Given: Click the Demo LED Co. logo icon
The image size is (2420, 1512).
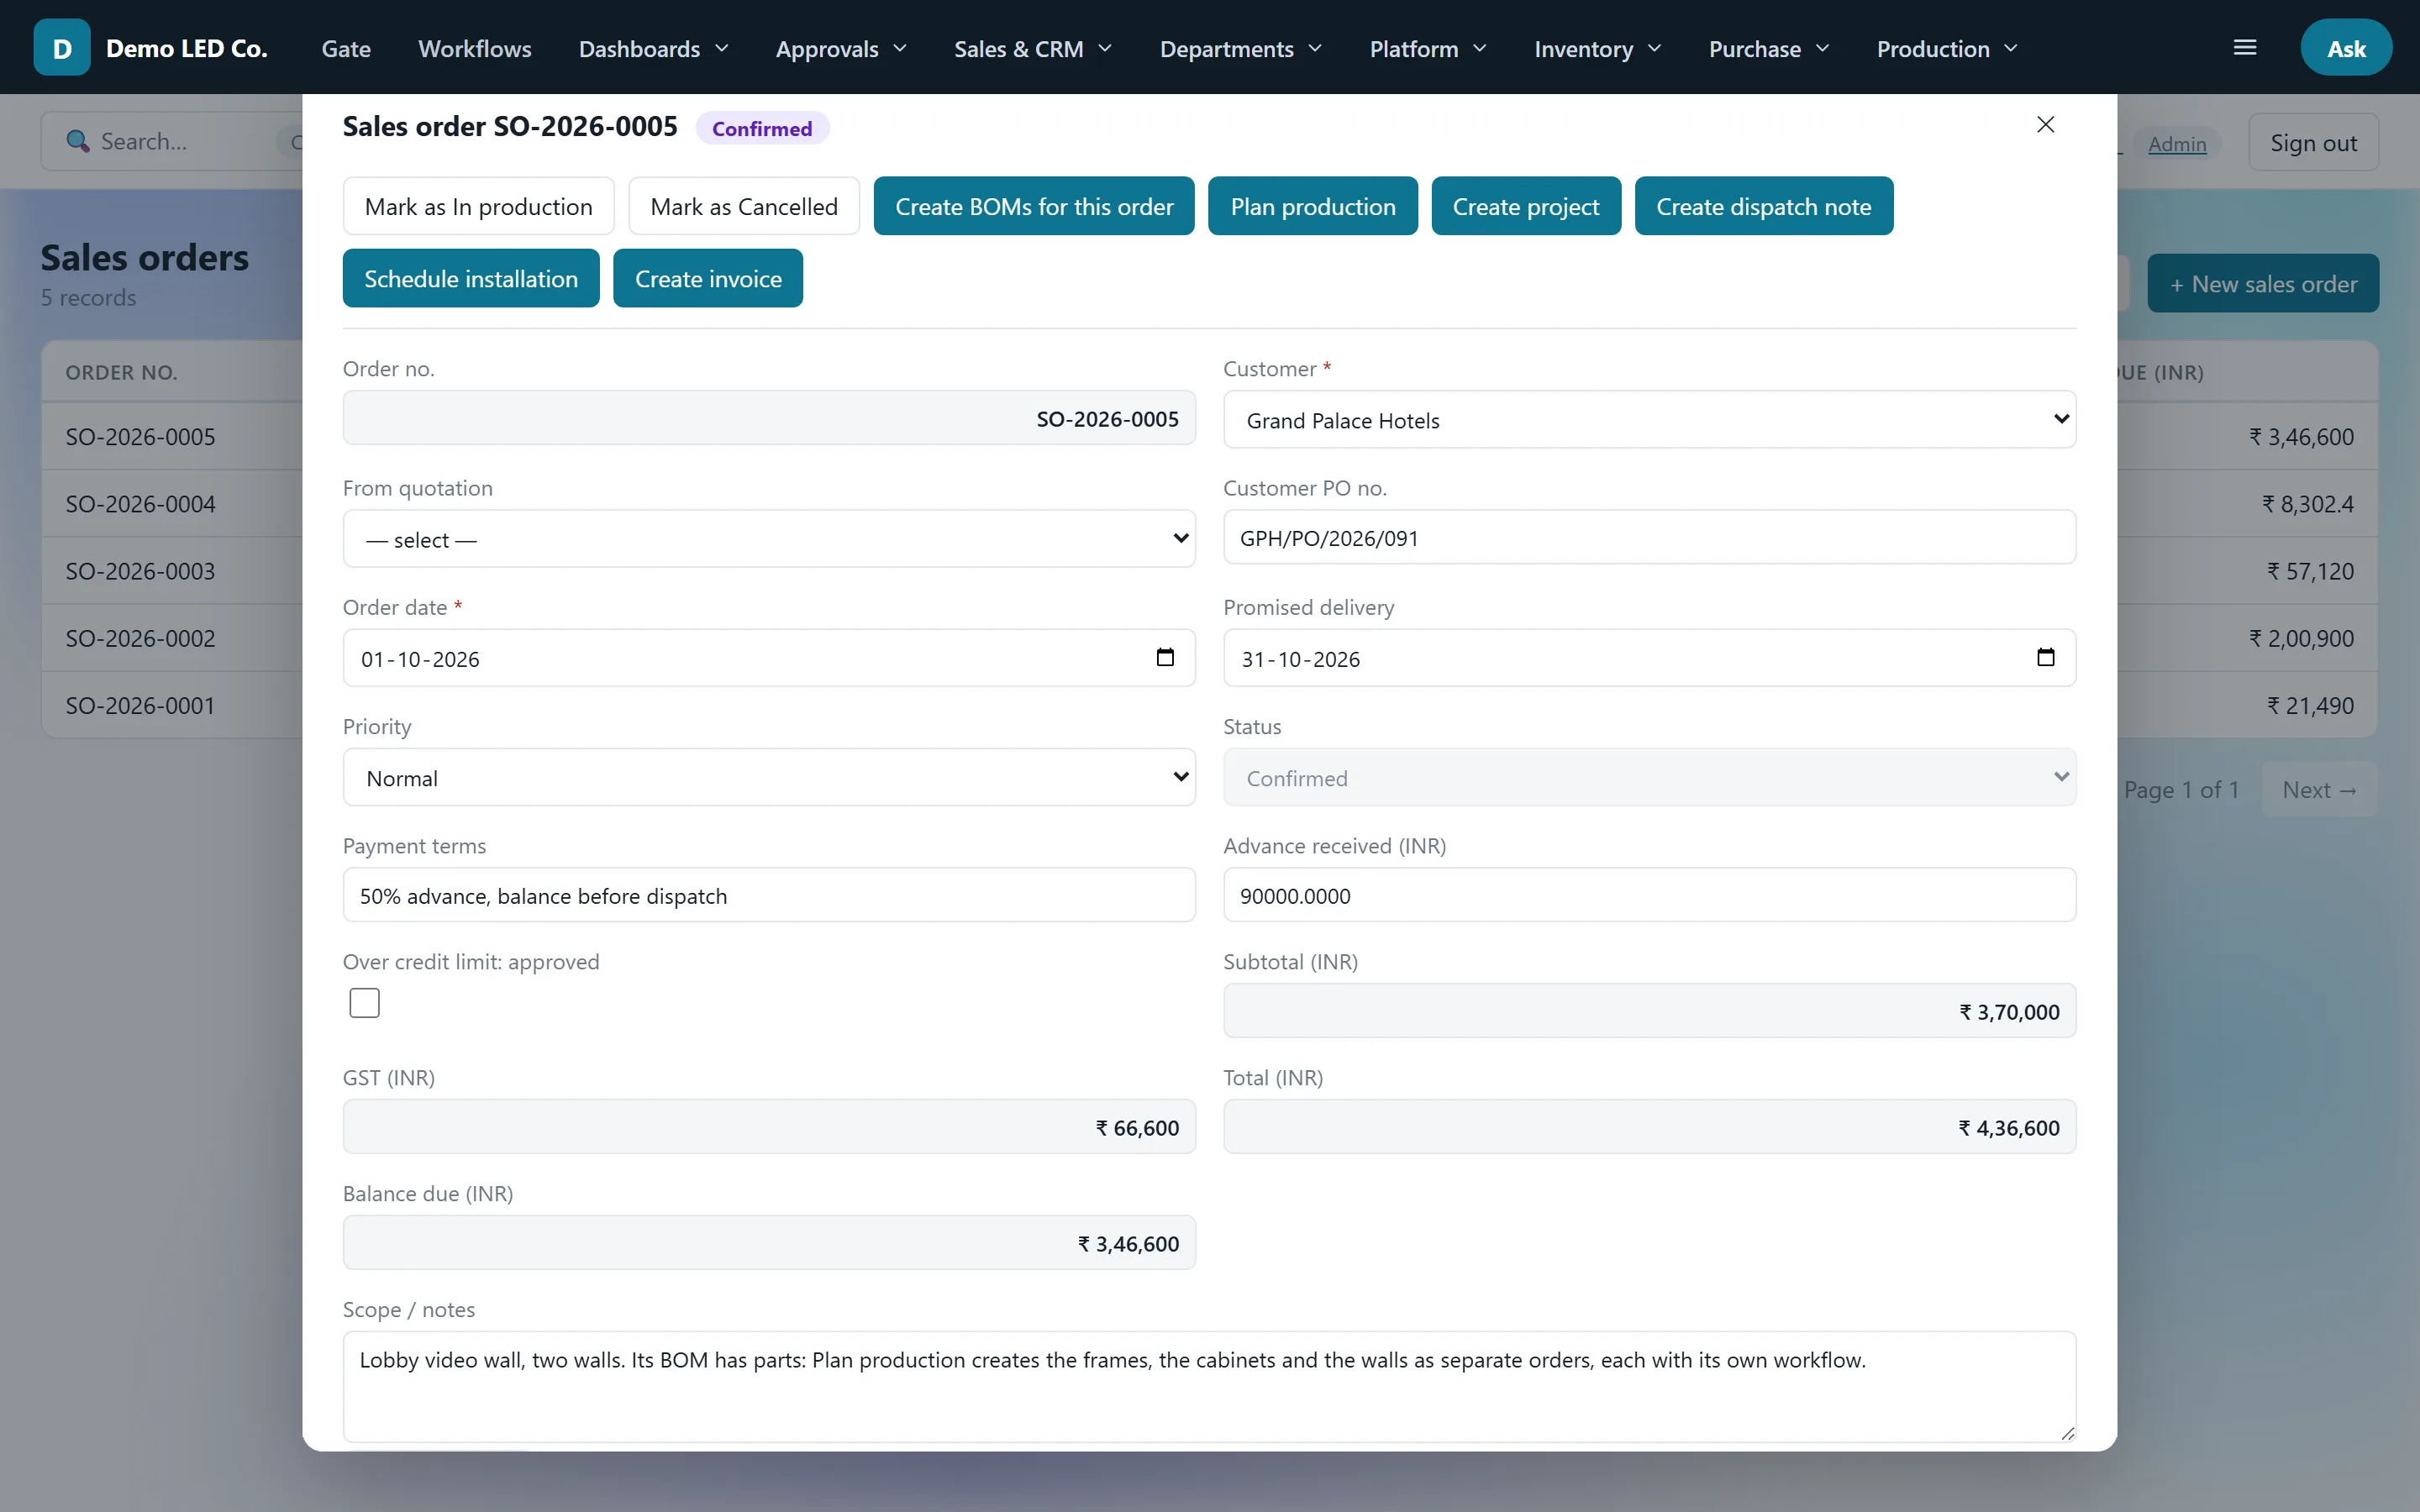Looking at the screenshot, I should (62, 47).
